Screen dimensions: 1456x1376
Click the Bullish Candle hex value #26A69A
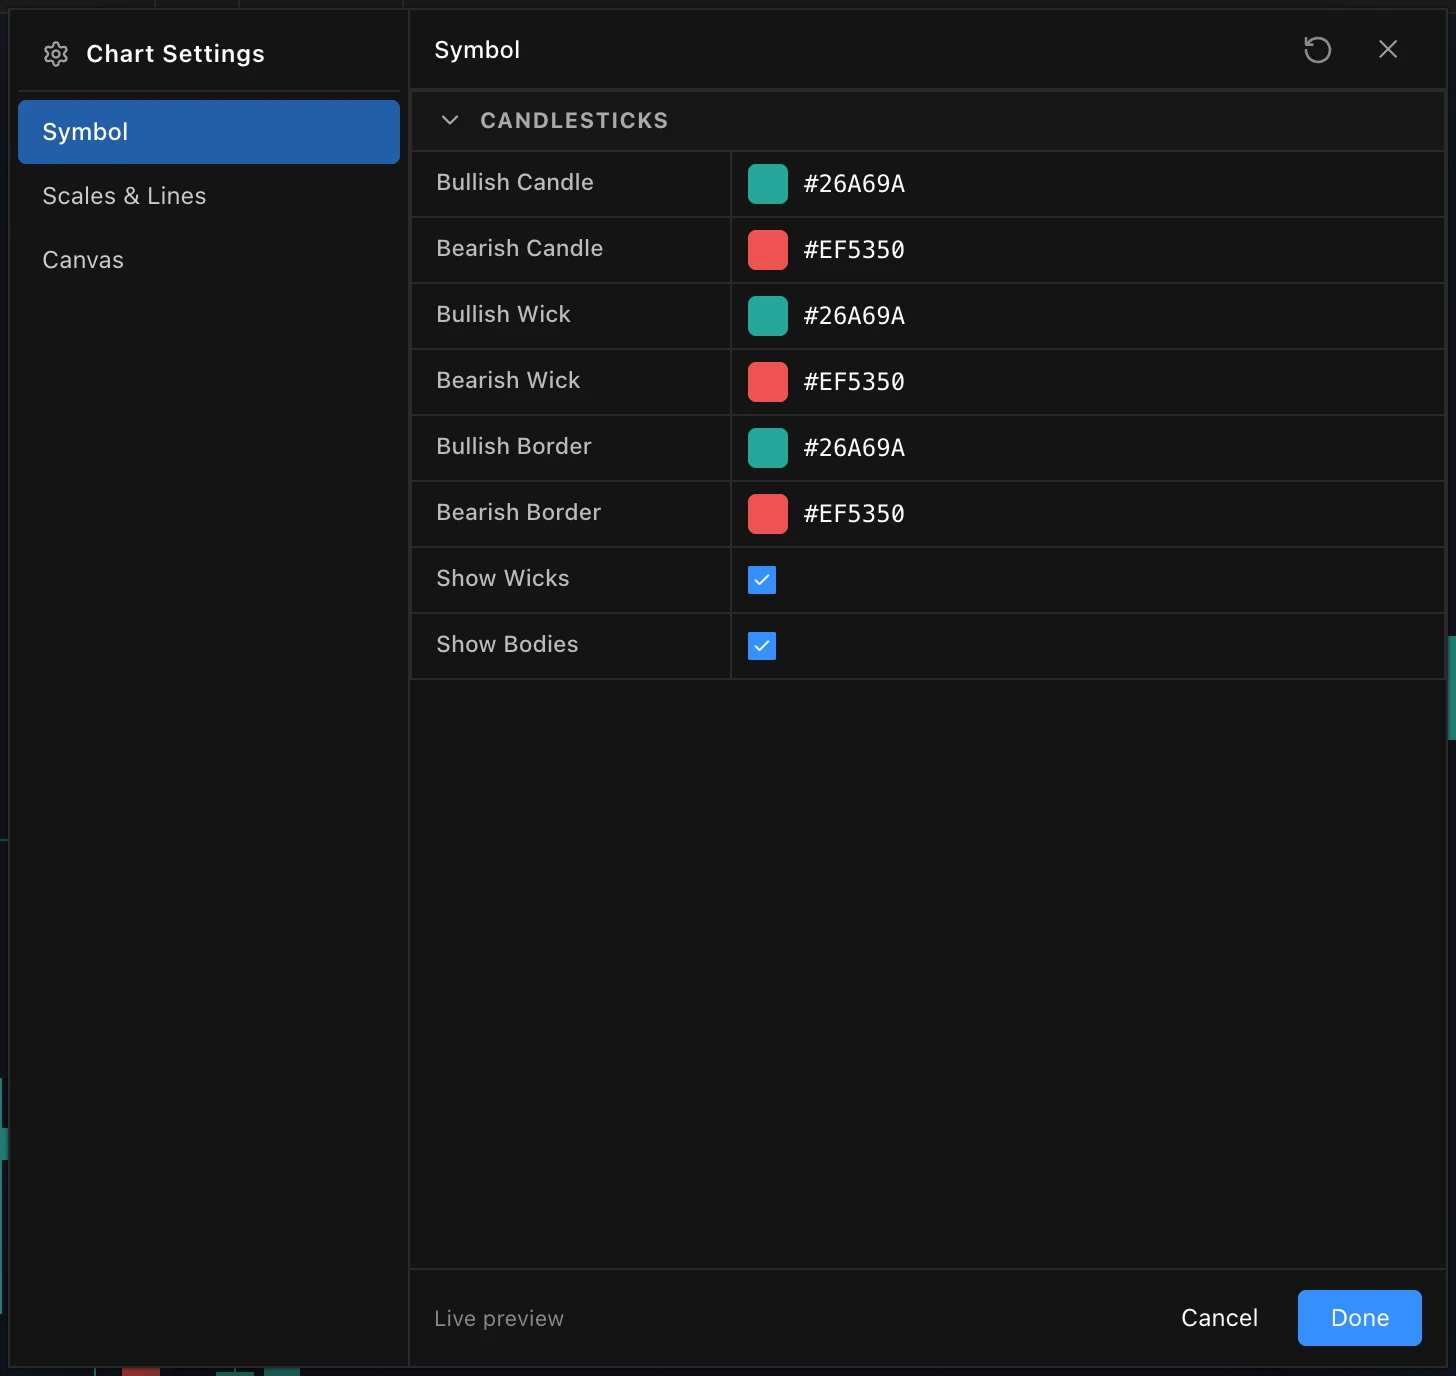(x=854, y=184)
